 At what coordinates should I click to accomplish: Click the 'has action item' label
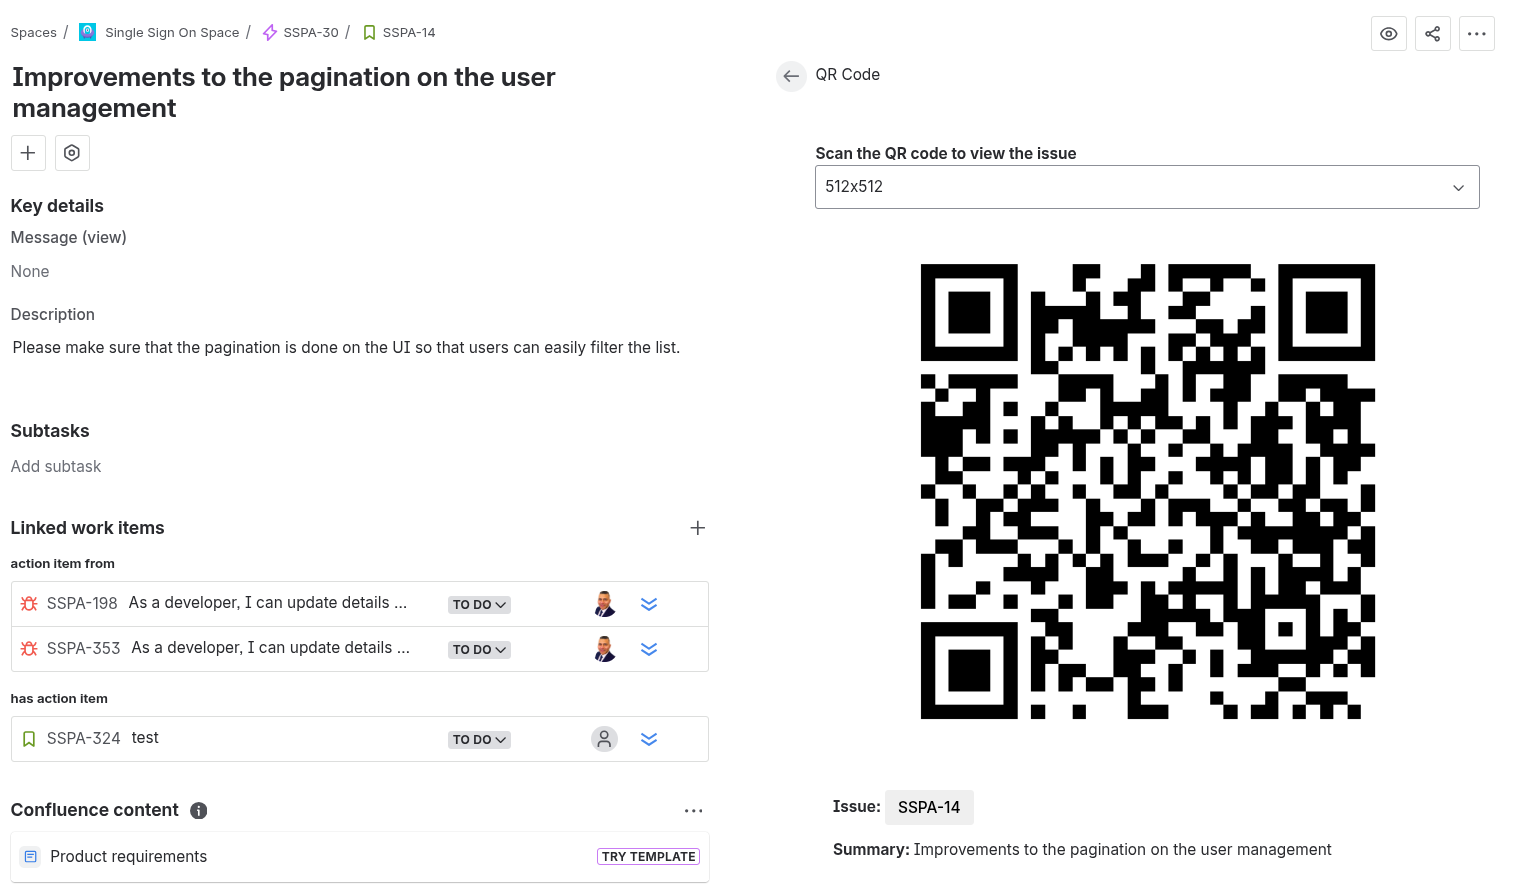tap(59, 699)
